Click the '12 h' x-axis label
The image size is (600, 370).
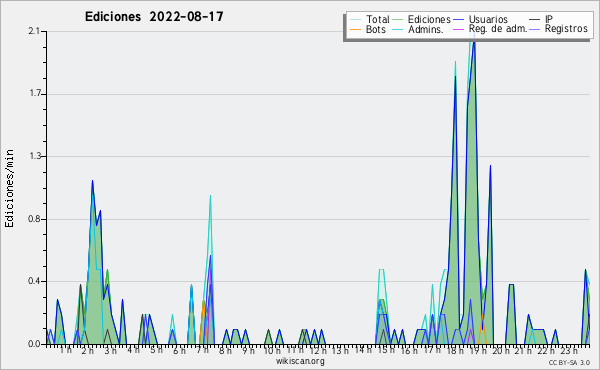[x=318, y=350]
